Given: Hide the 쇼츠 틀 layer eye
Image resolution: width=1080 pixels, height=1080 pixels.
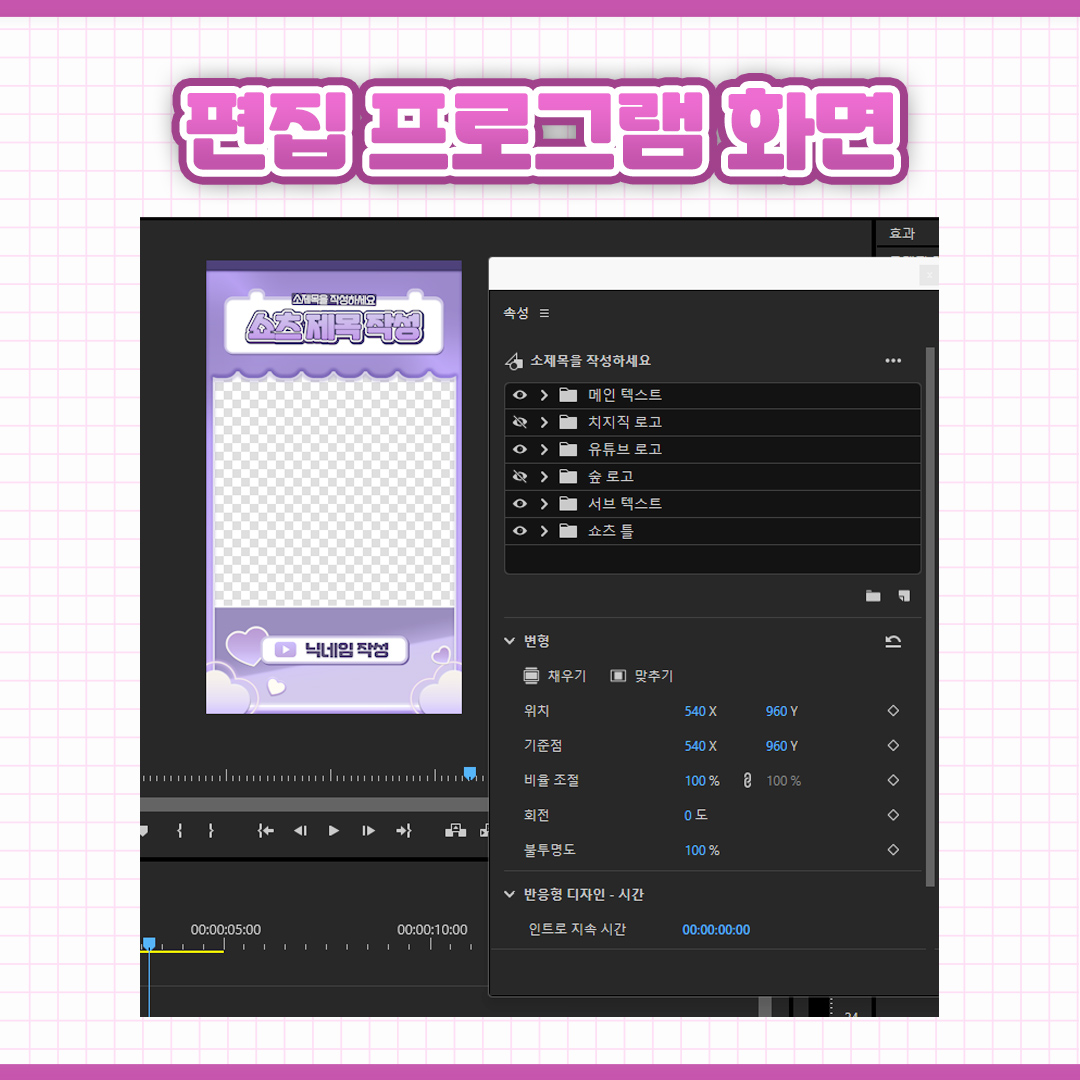Looking at the screenshot, I should click(520, 530).
